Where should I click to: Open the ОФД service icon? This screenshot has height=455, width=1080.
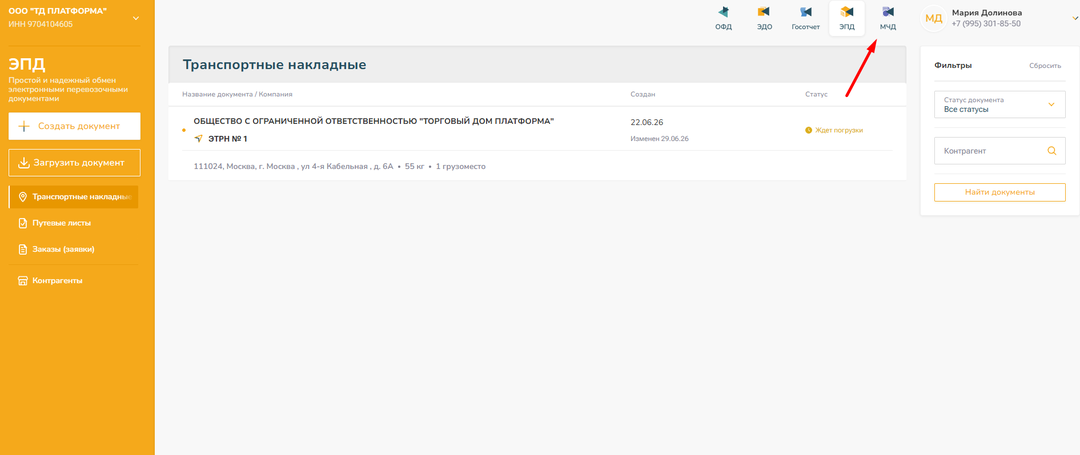point(723,19)
